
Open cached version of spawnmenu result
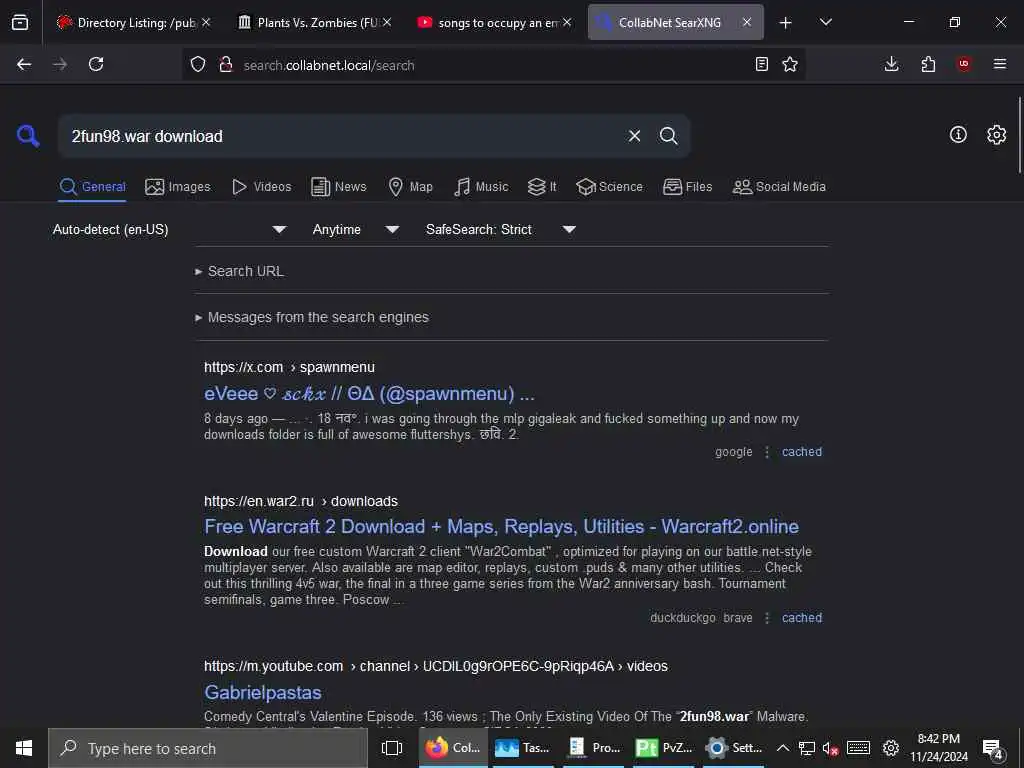click(x=802, y=452)
